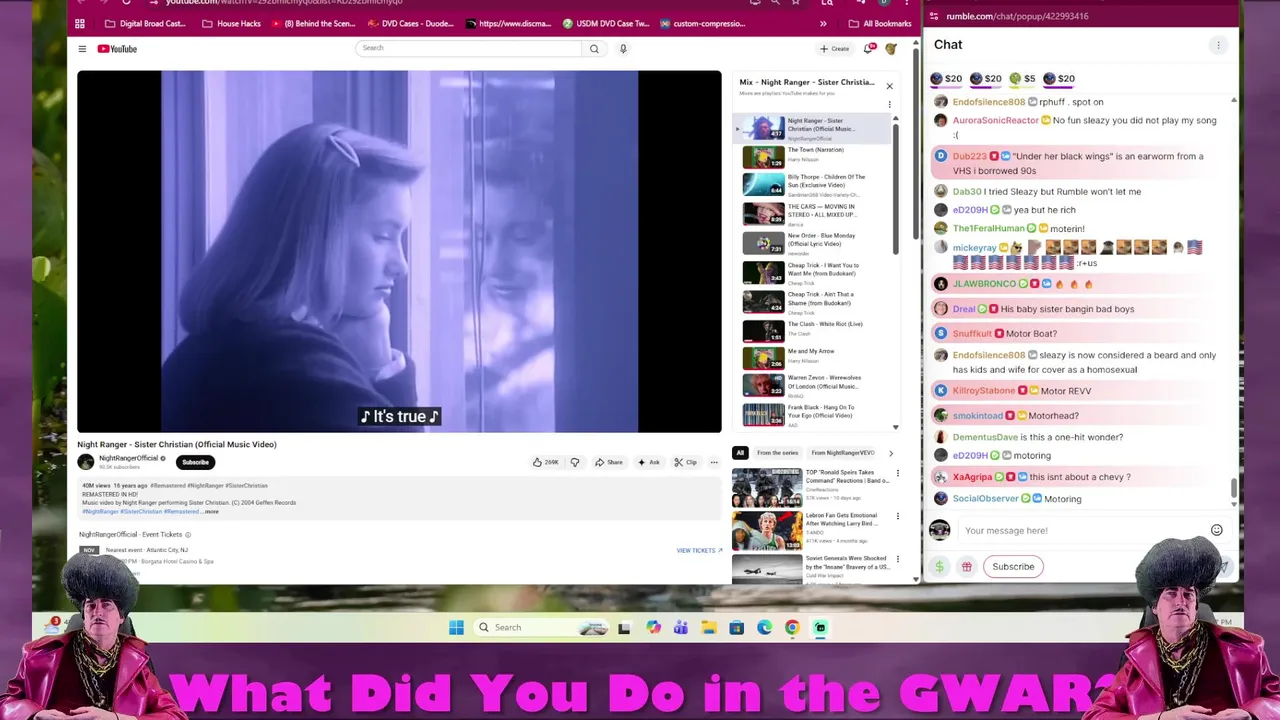The width and height of the screenshot is (1280, 720).
Task: Subscribe to NightRangerOfficial channel
Action: click(195, 462)
